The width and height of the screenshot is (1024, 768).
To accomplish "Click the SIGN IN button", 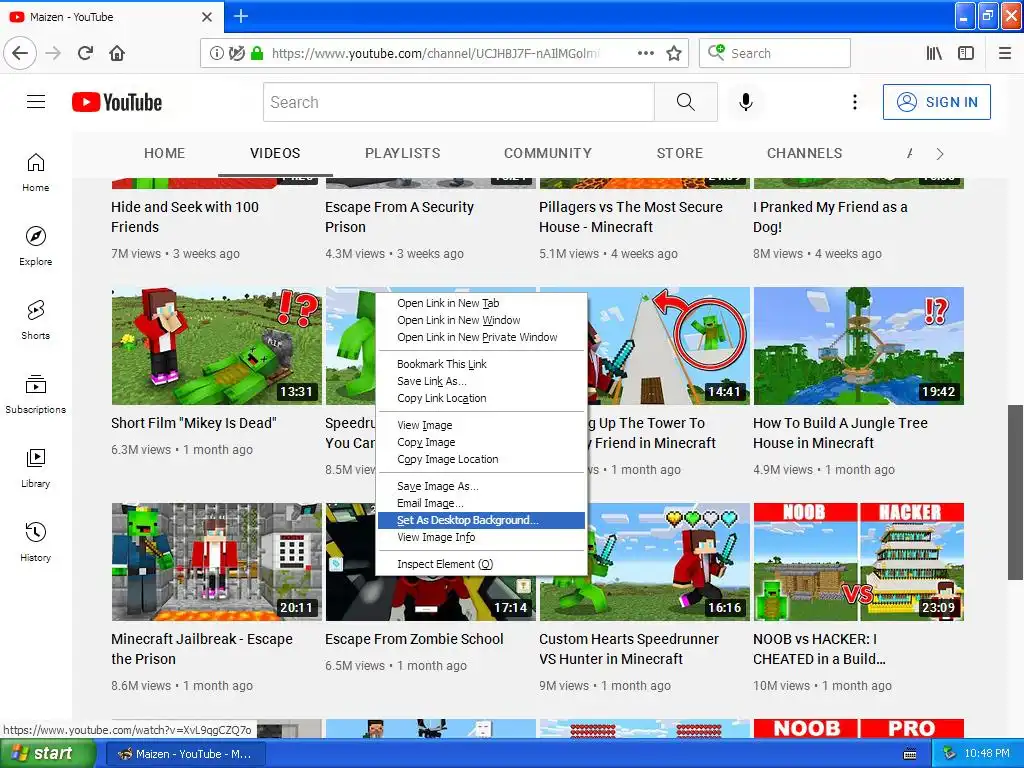I will coord(936,102).
